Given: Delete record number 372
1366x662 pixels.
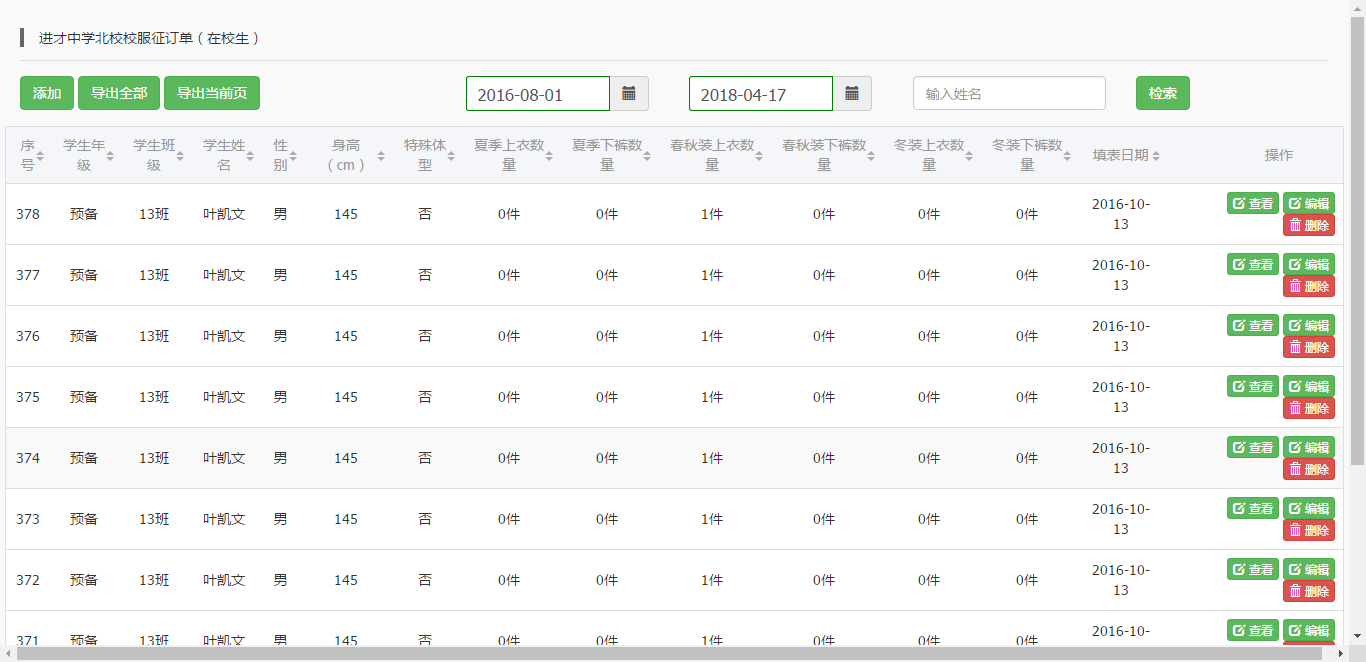Looking at the screenshot, I should click(1308, 591).
